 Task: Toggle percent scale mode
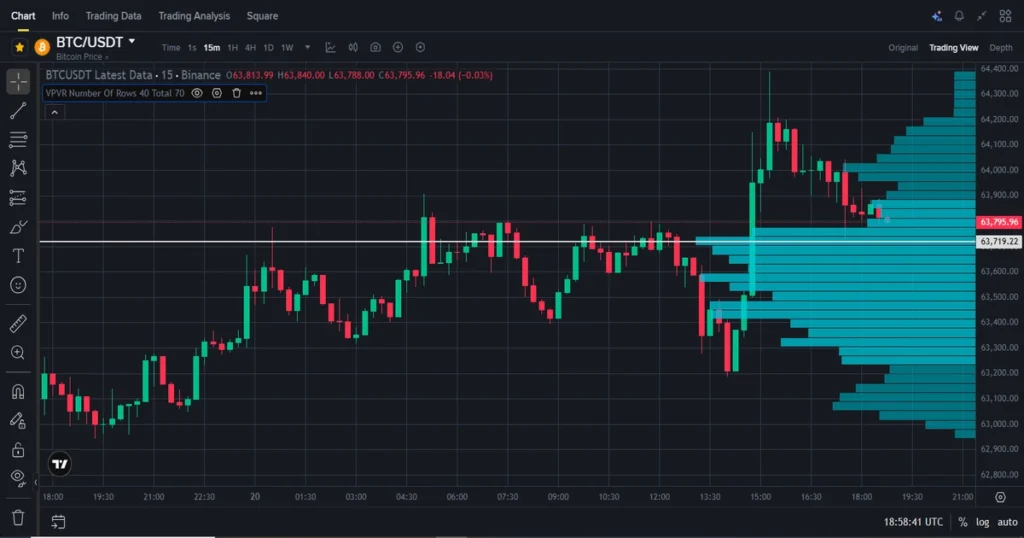(x=963, y=522)
